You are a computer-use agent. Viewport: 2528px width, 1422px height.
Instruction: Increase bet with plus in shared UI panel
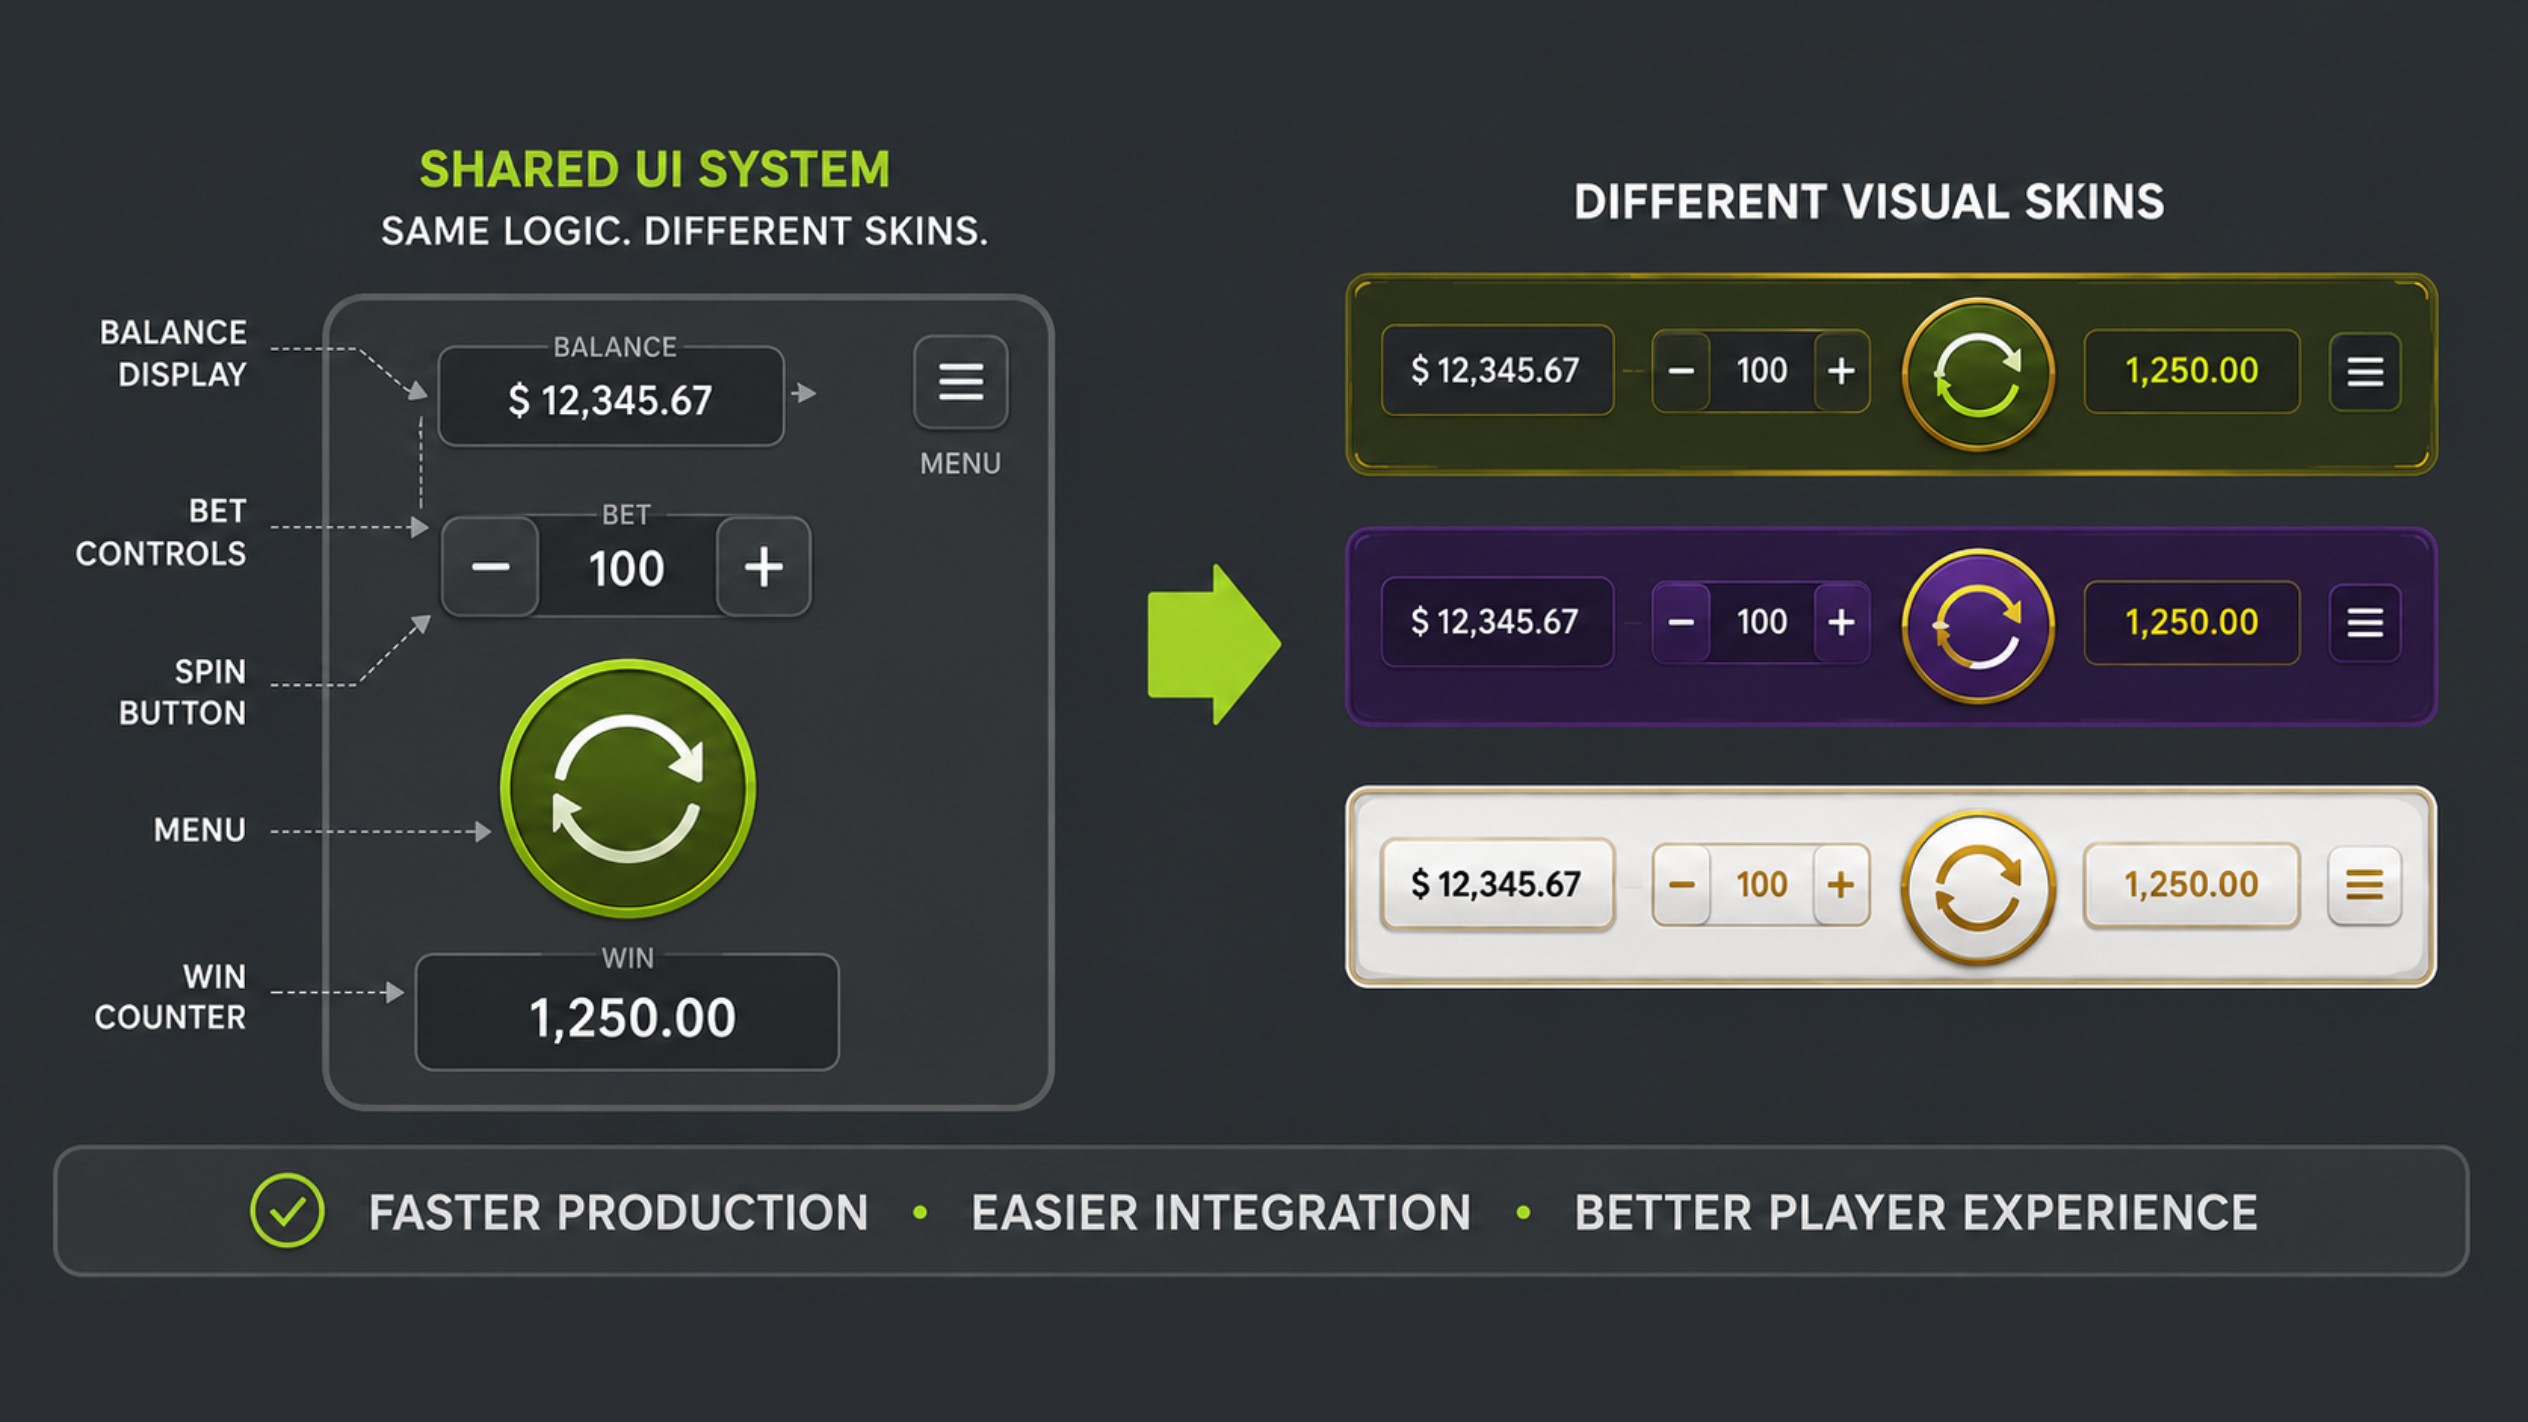point(764,567)
